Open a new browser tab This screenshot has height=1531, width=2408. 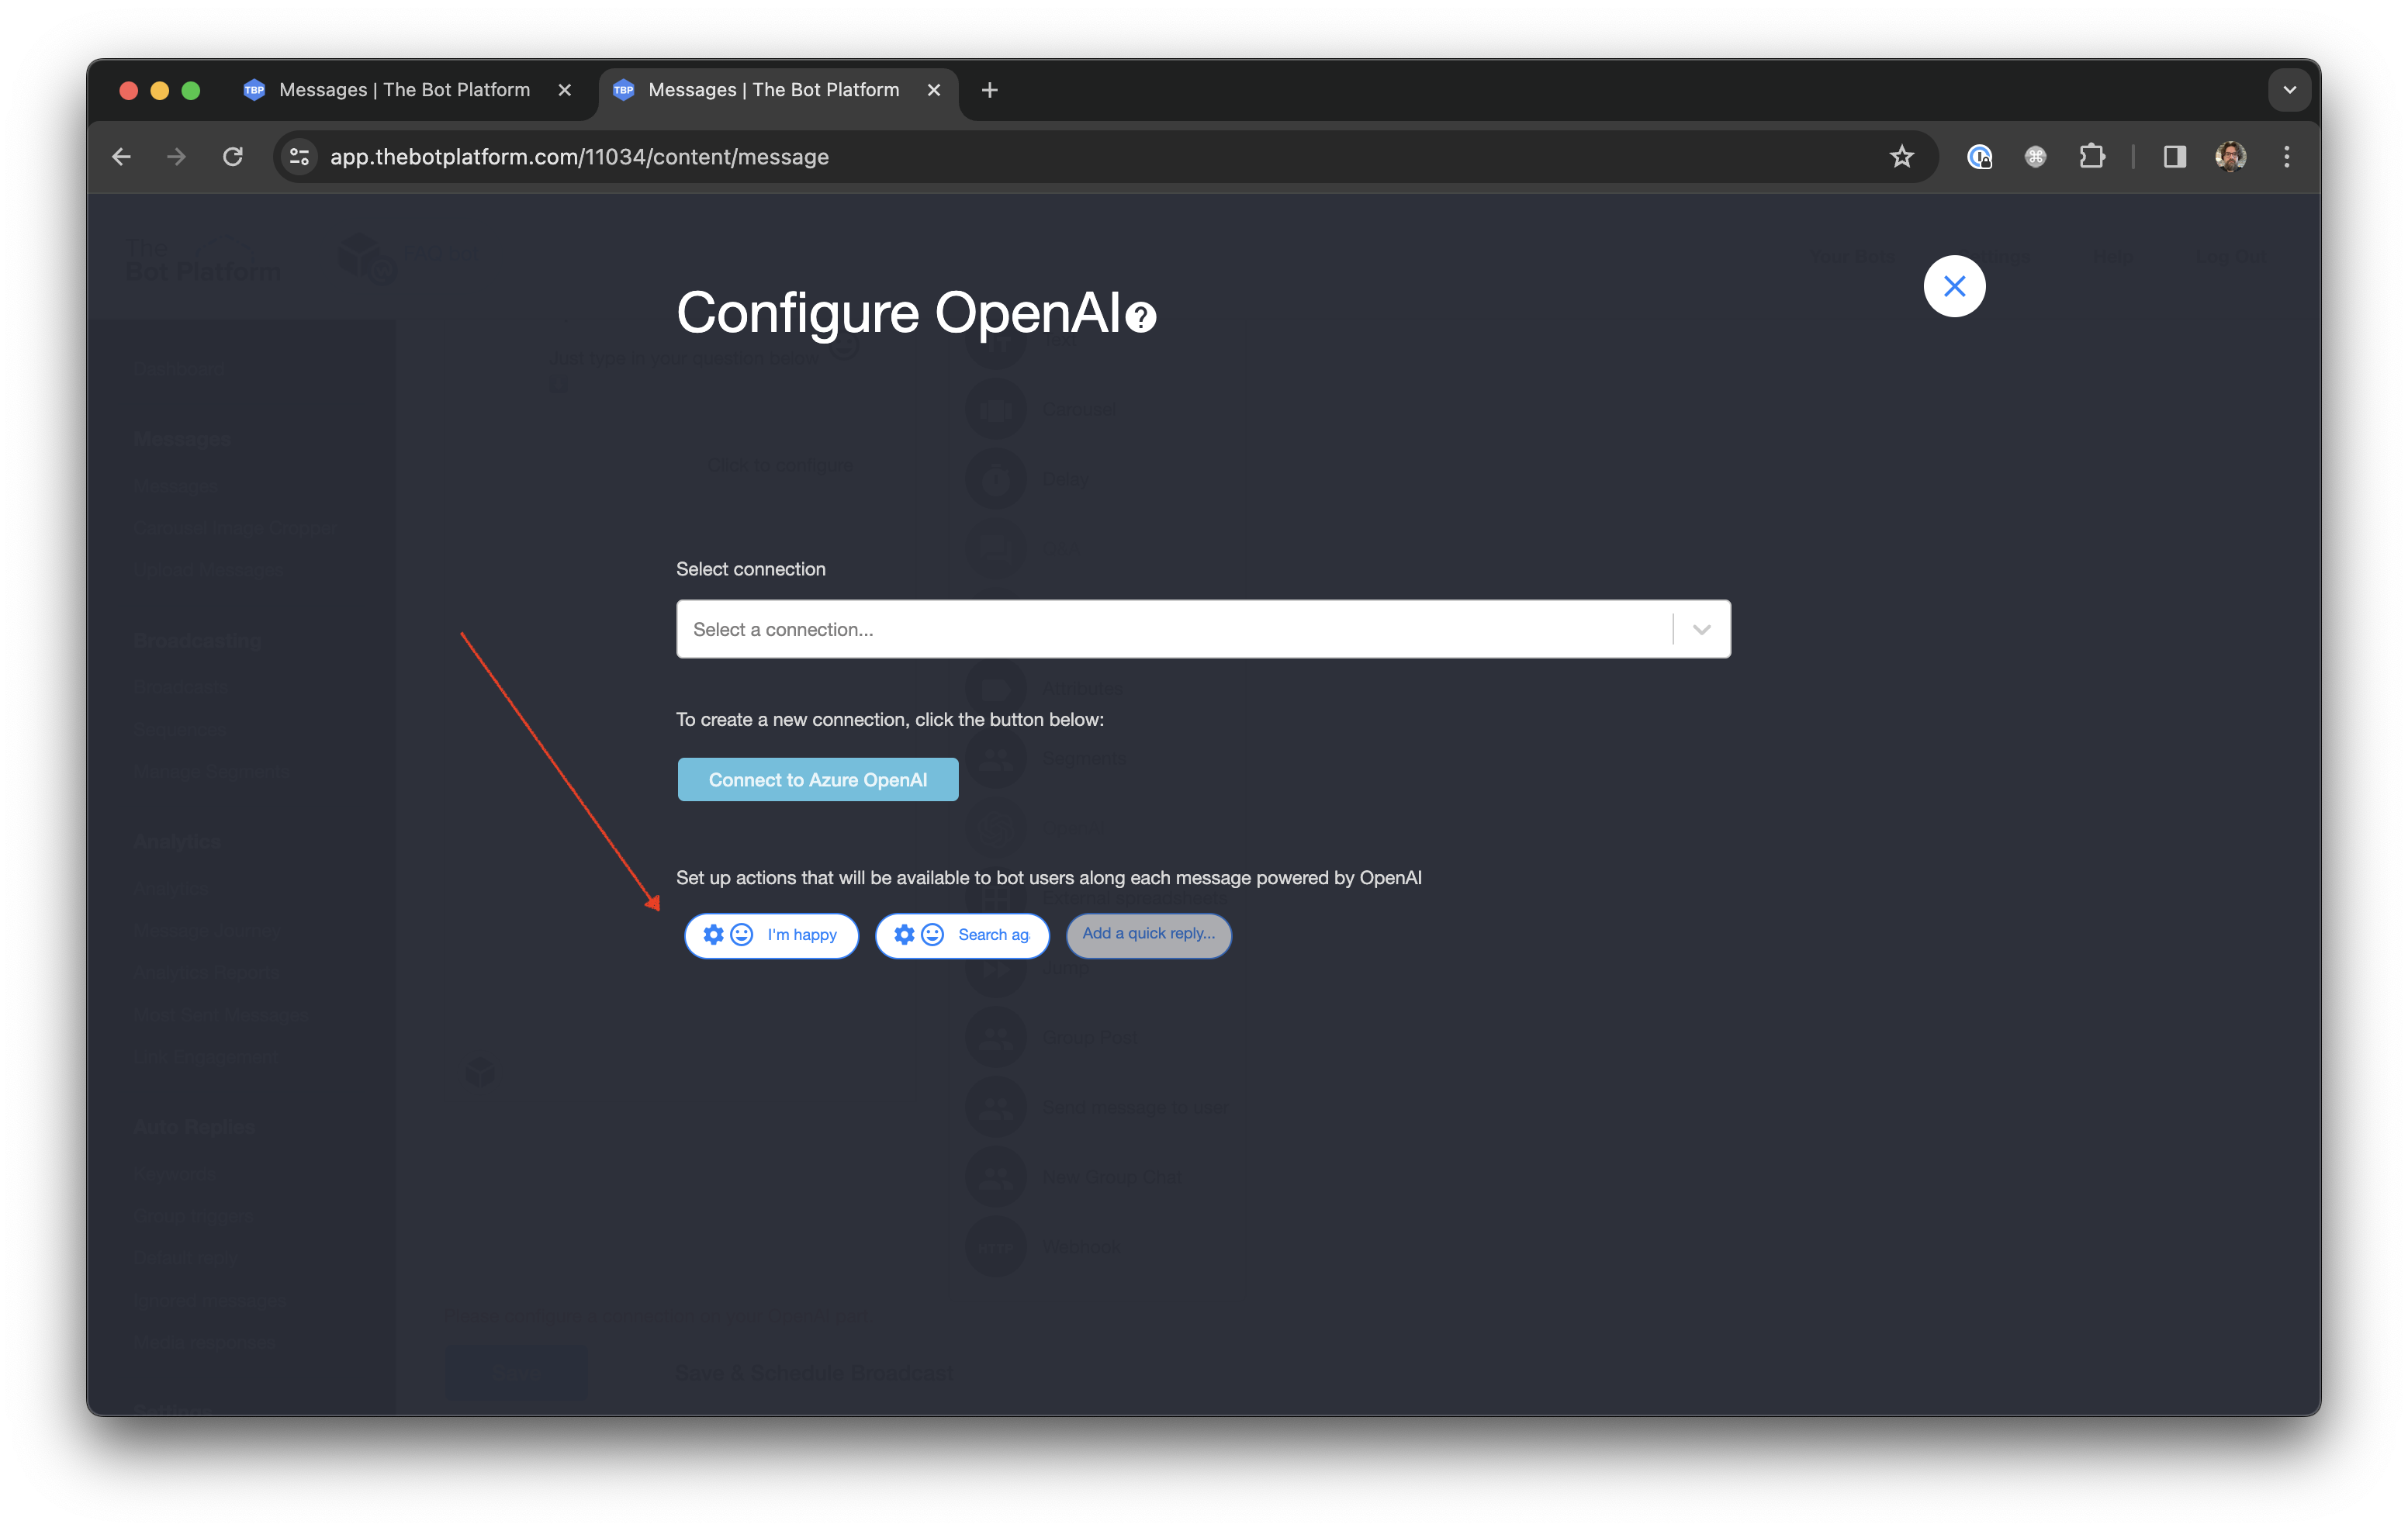pyautogui.click(x=989, y=90)
